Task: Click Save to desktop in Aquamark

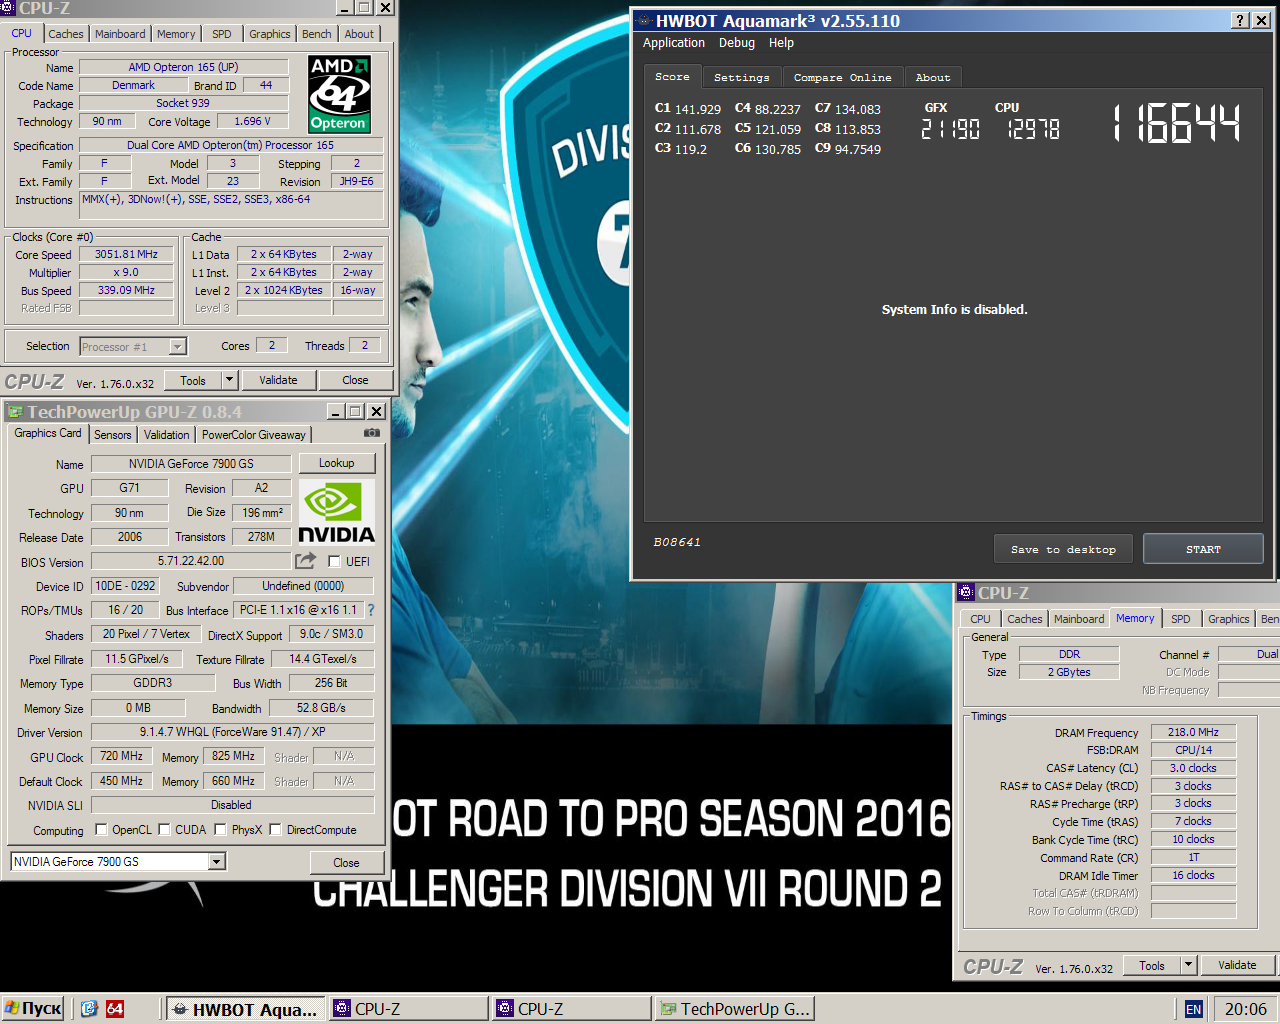Action: pyautogui.click(x=1063, y=549)
